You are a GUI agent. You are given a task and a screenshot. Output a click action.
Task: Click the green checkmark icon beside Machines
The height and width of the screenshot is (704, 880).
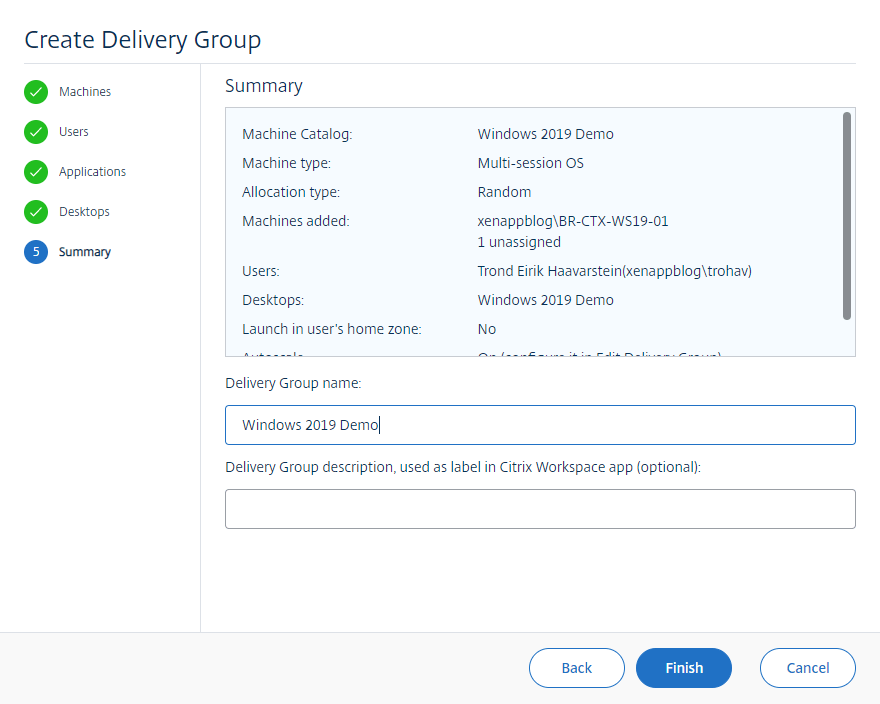pyautogui.click(x=36, y=92)
